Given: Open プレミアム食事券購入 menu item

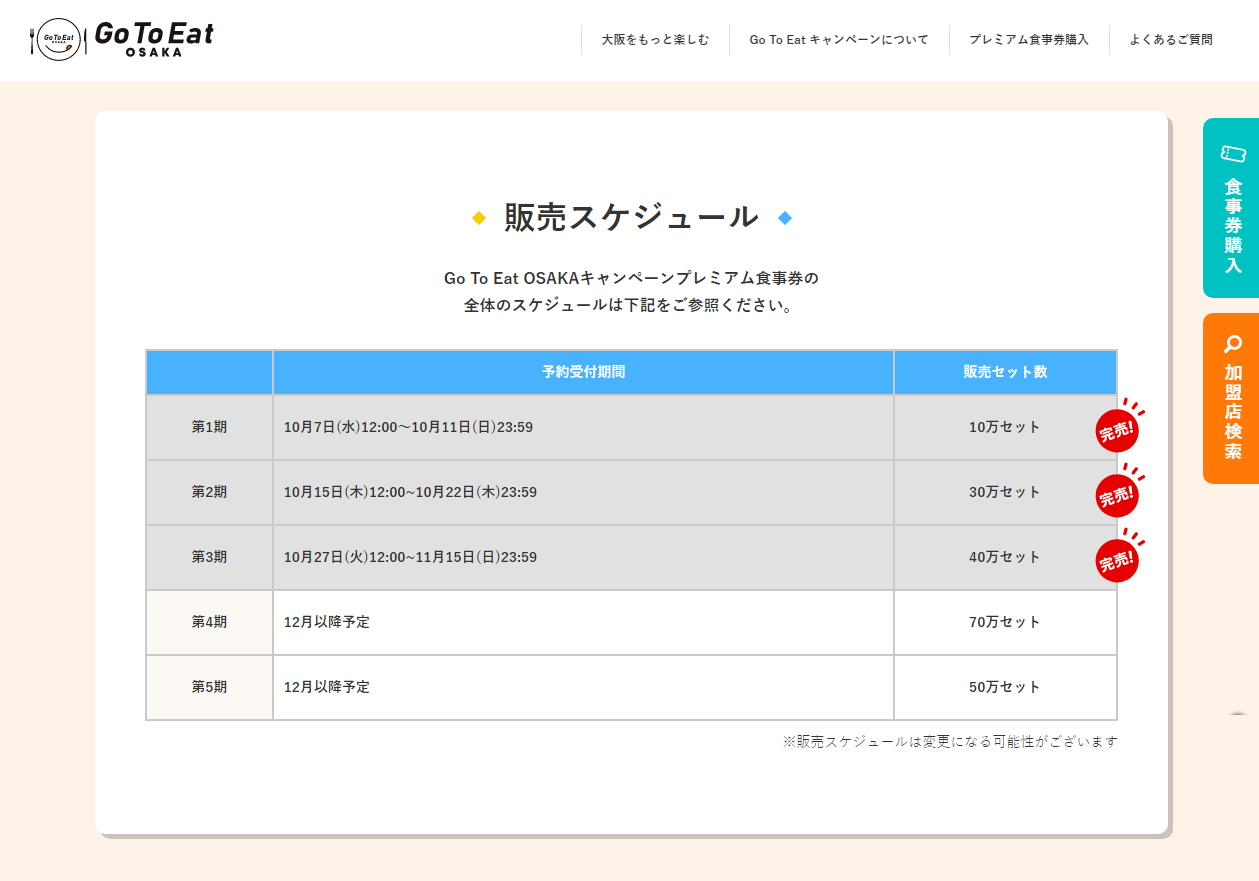Looking at the screenshot, I should point(1029,40).
